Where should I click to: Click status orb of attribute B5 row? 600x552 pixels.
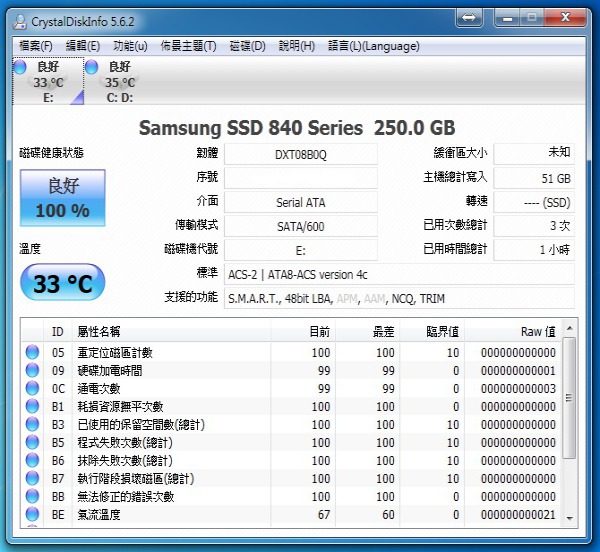pos(32,442)
